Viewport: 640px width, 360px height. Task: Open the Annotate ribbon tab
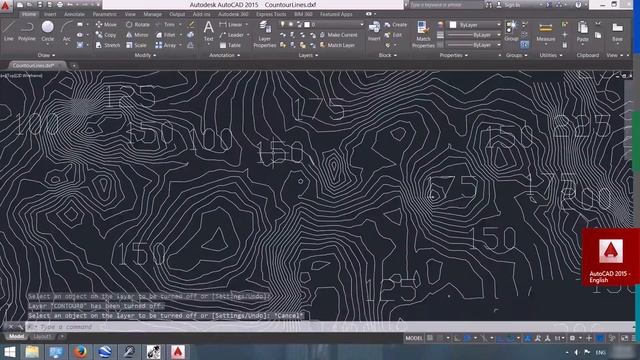coord(75,14)
